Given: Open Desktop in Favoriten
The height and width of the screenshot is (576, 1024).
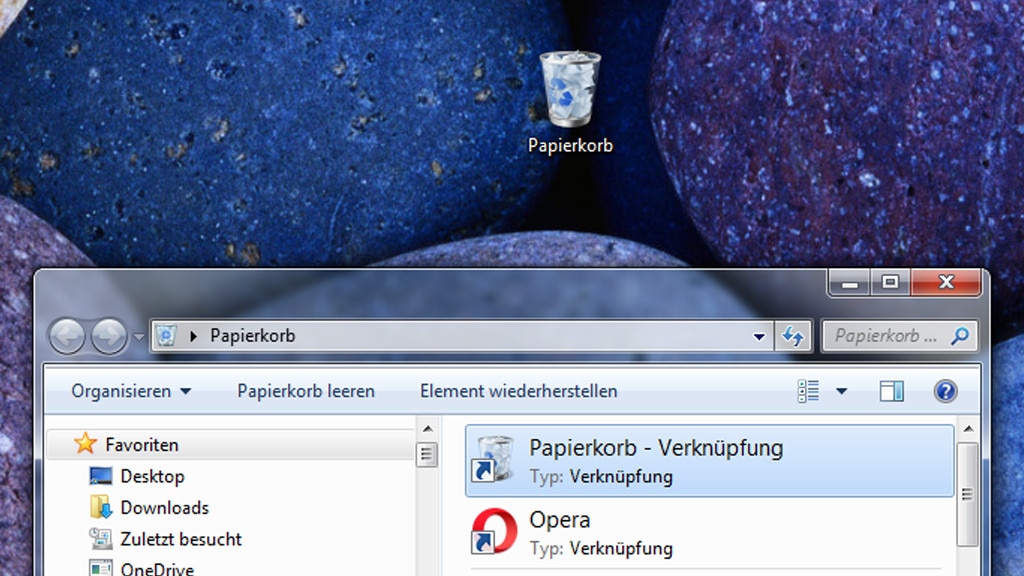Looking at the screenshot, I should coord(152,476).
